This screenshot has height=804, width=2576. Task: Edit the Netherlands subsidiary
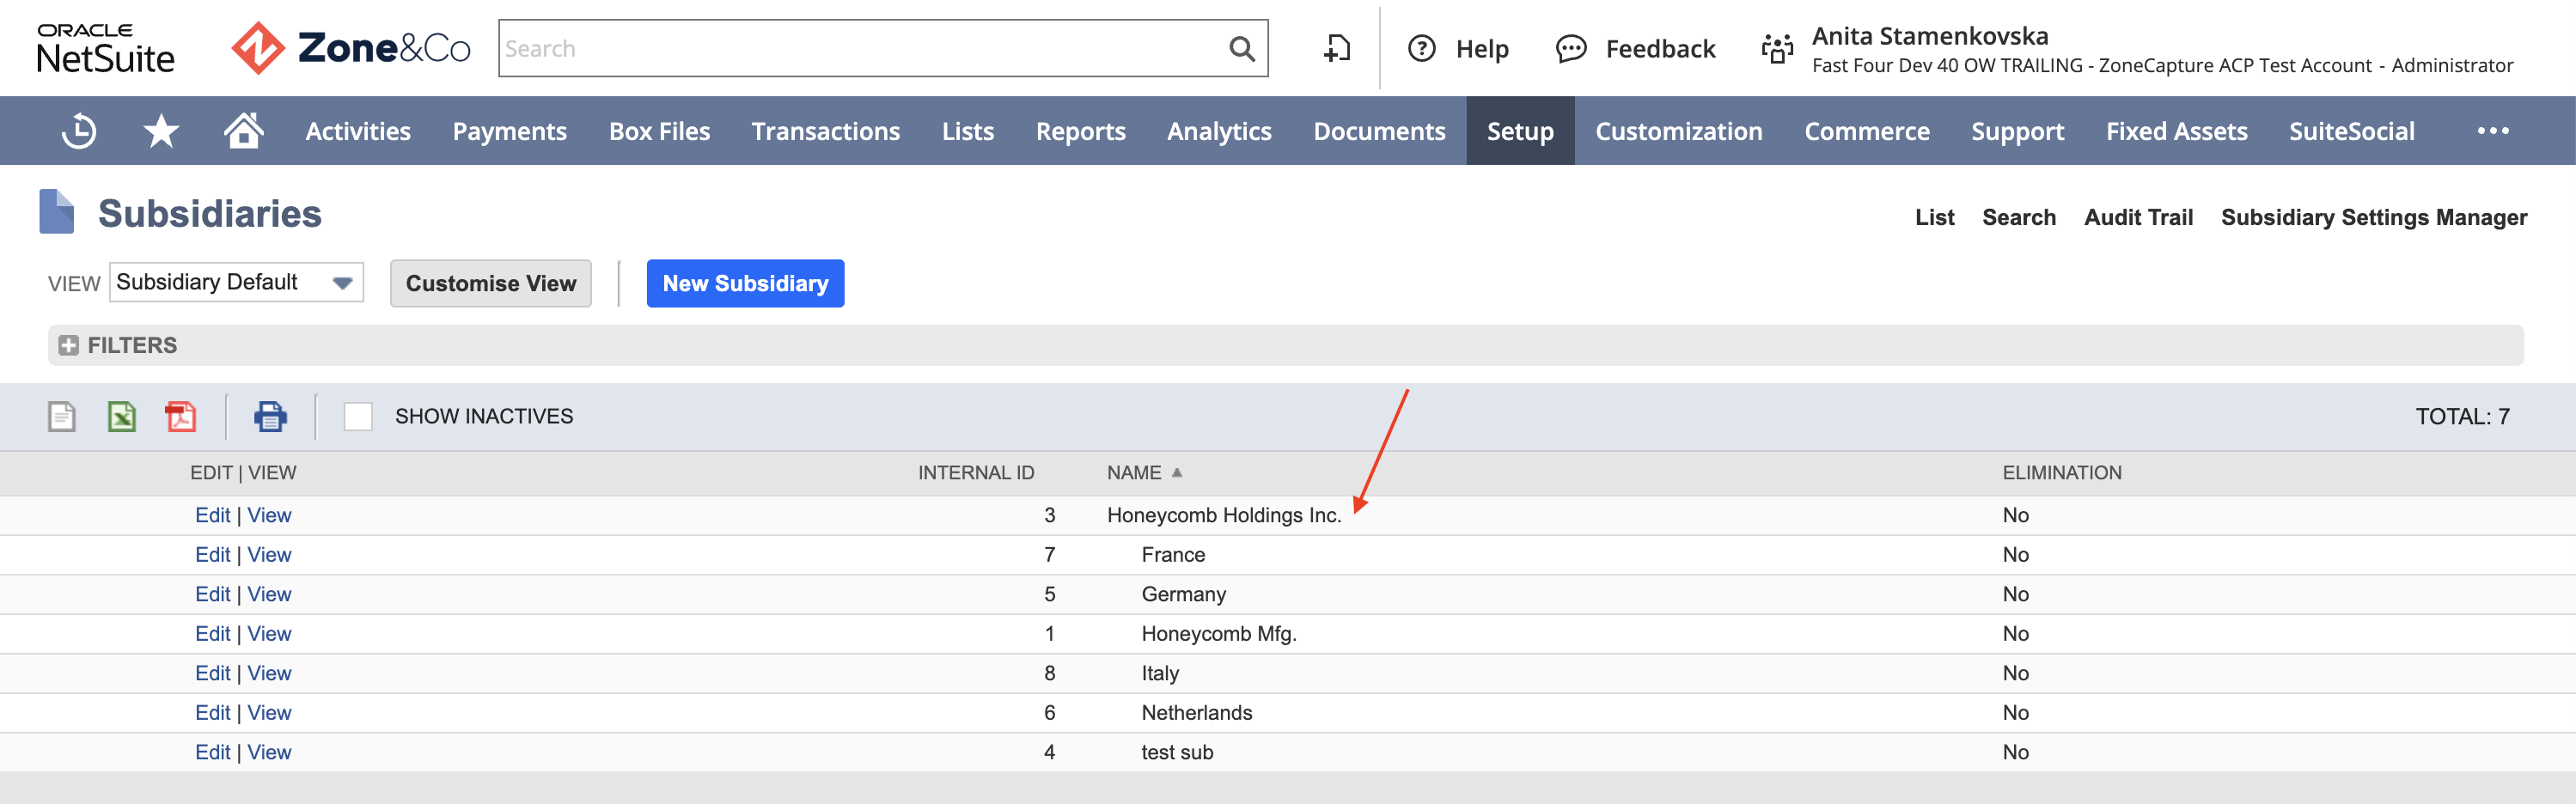[212, 712]
